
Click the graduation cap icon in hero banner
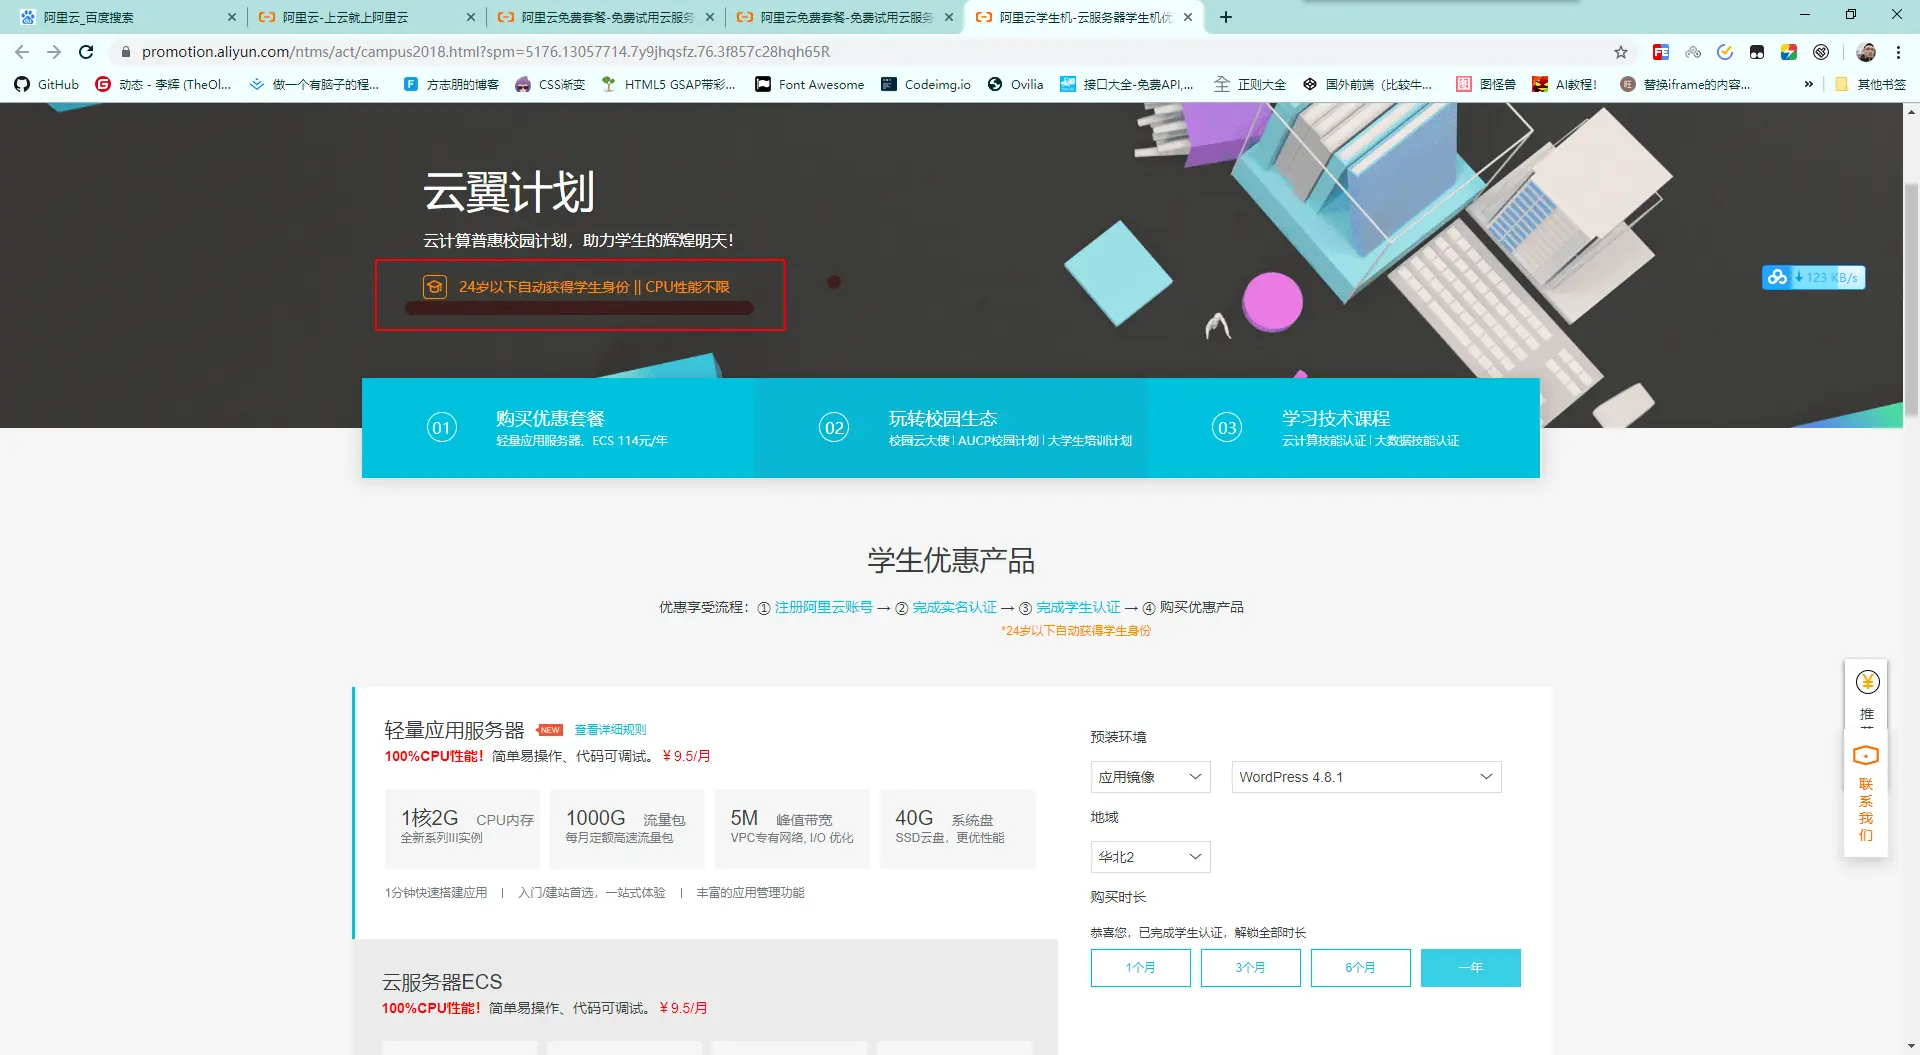[434, 287]
